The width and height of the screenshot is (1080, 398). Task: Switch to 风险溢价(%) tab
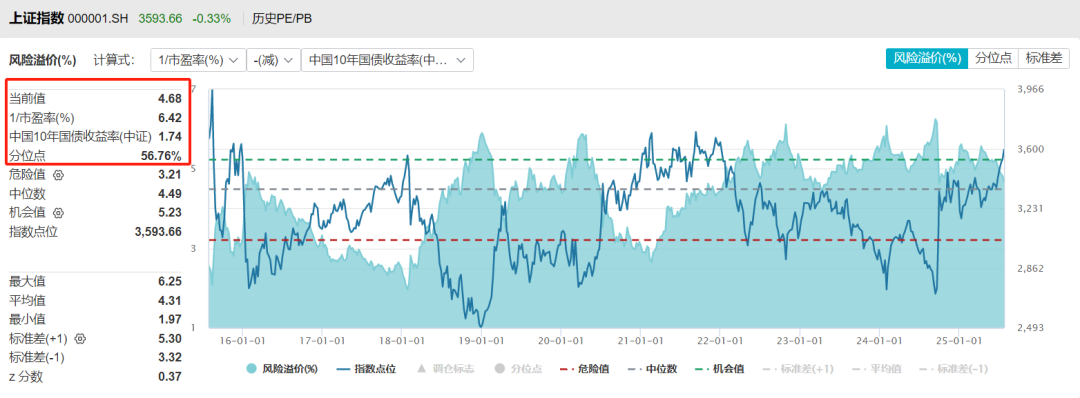[926, 59]
